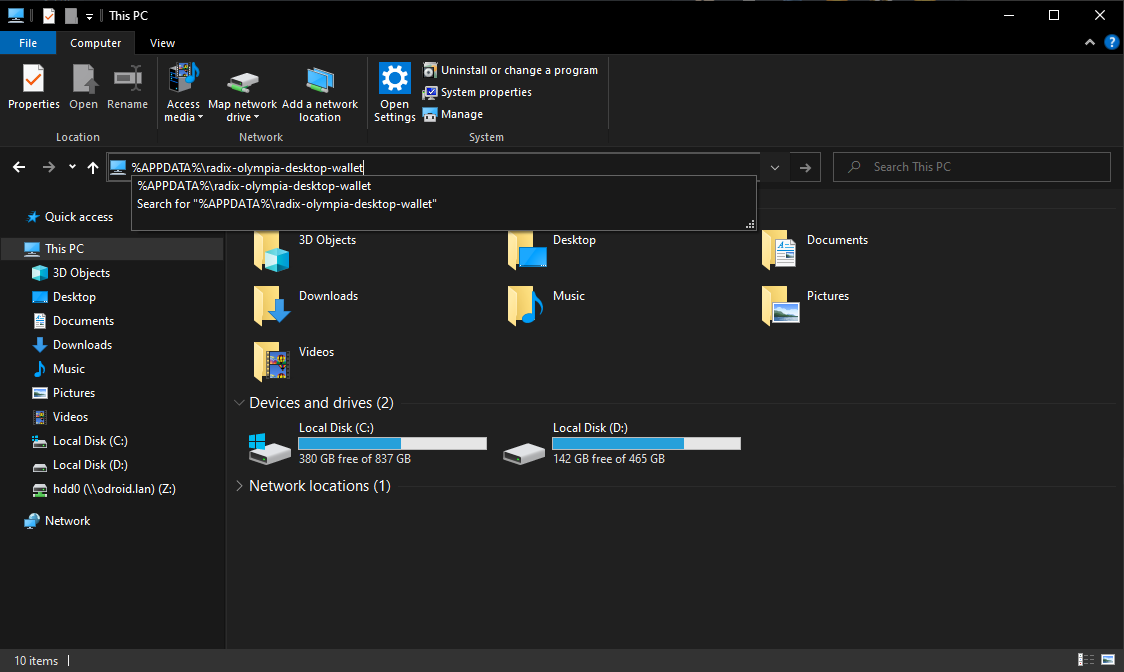Image resolution: width=1124 pixels, height=672 pixels.
Task: Select the Music folder icon in the main pane
Action: pyautogui.click(x=525, y=306)
